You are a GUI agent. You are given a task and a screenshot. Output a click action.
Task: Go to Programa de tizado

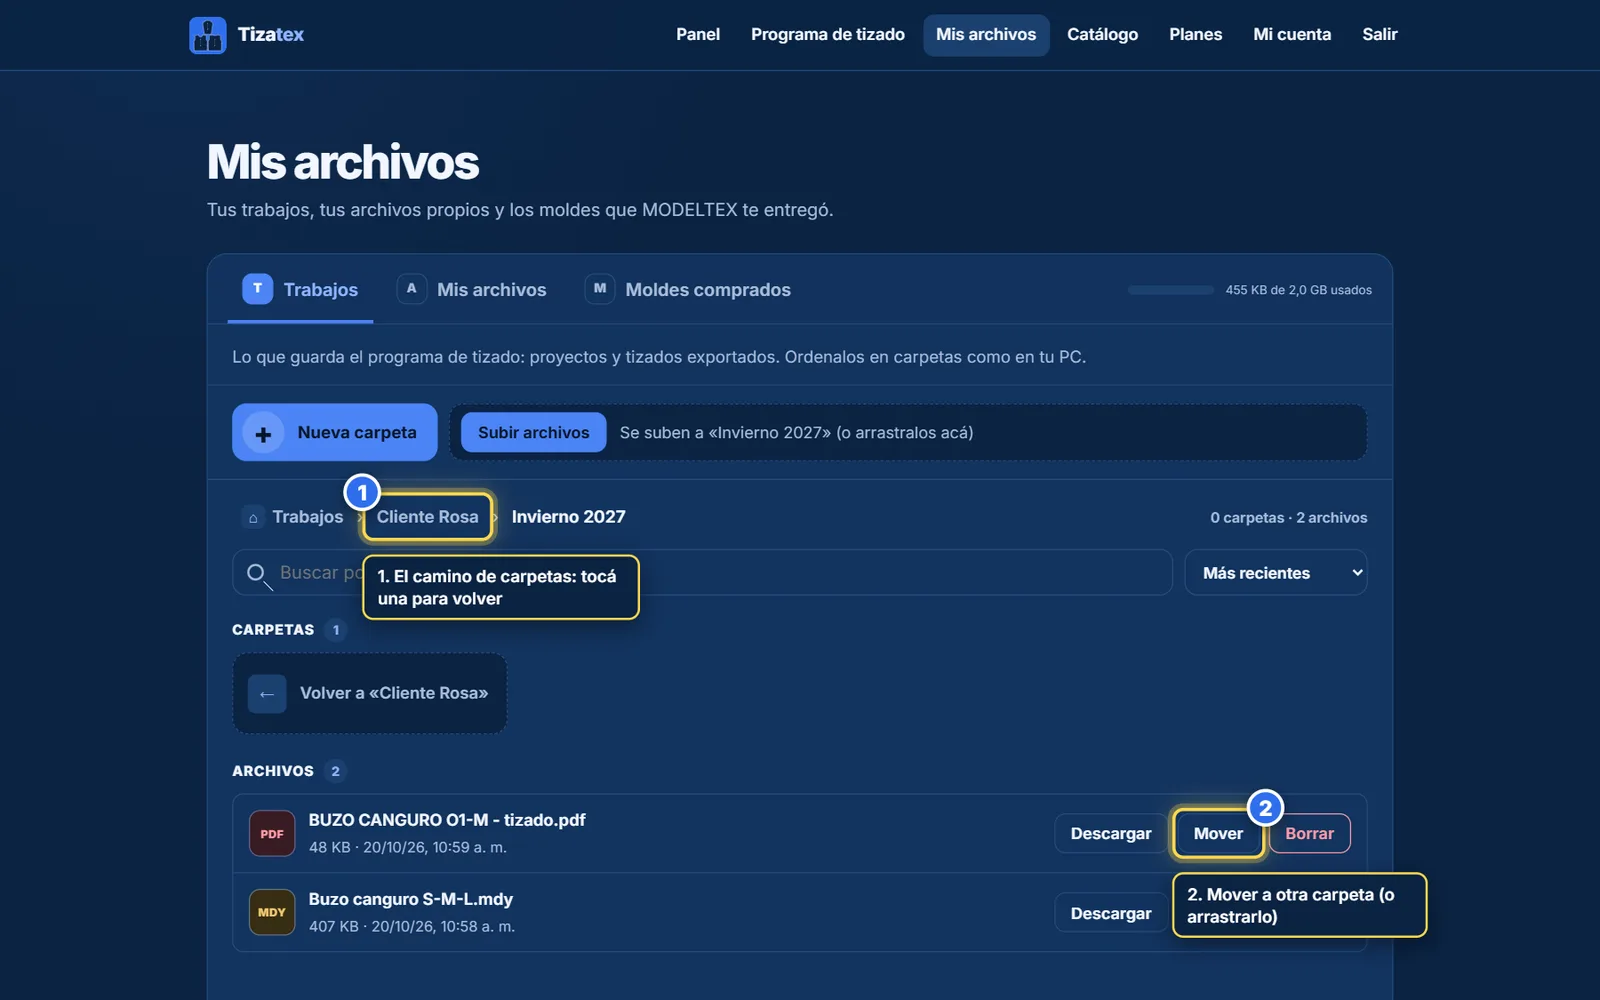coord(828,35)
